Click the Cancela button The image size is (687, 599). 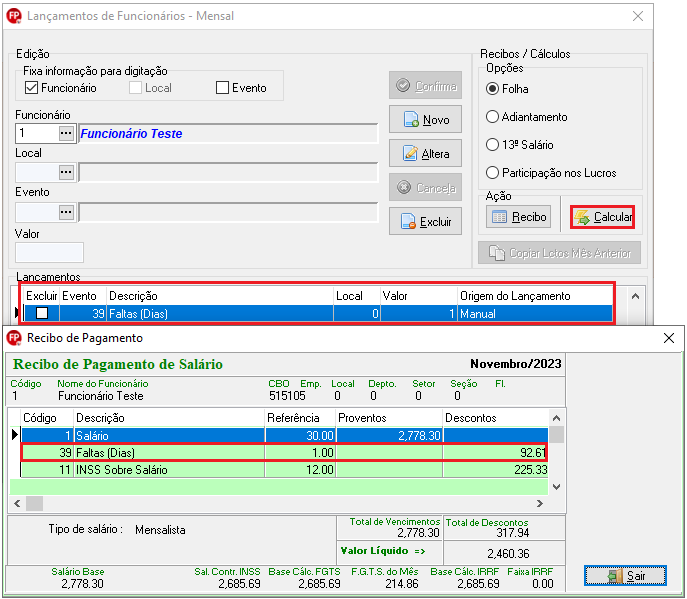(425, 188)
